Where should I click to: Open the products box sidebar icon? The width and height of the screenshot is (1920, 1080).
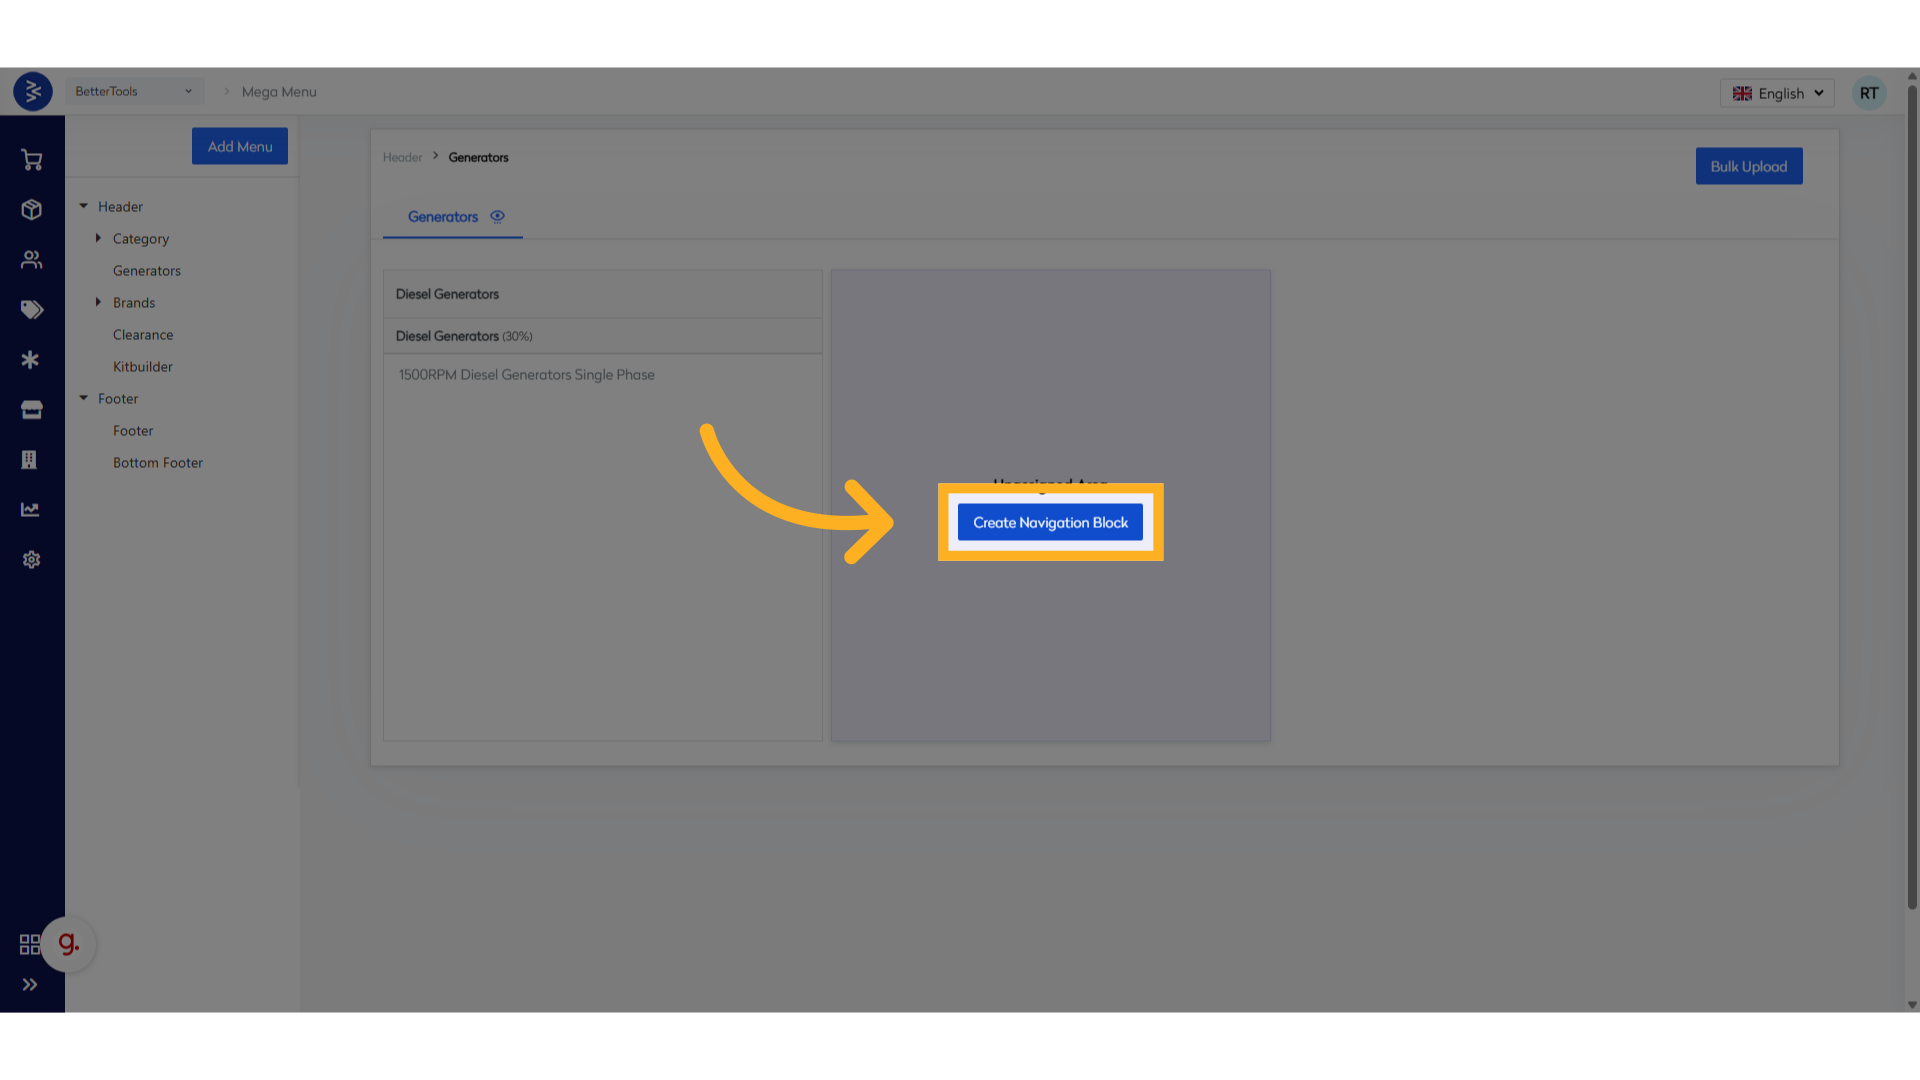point(31,210)
